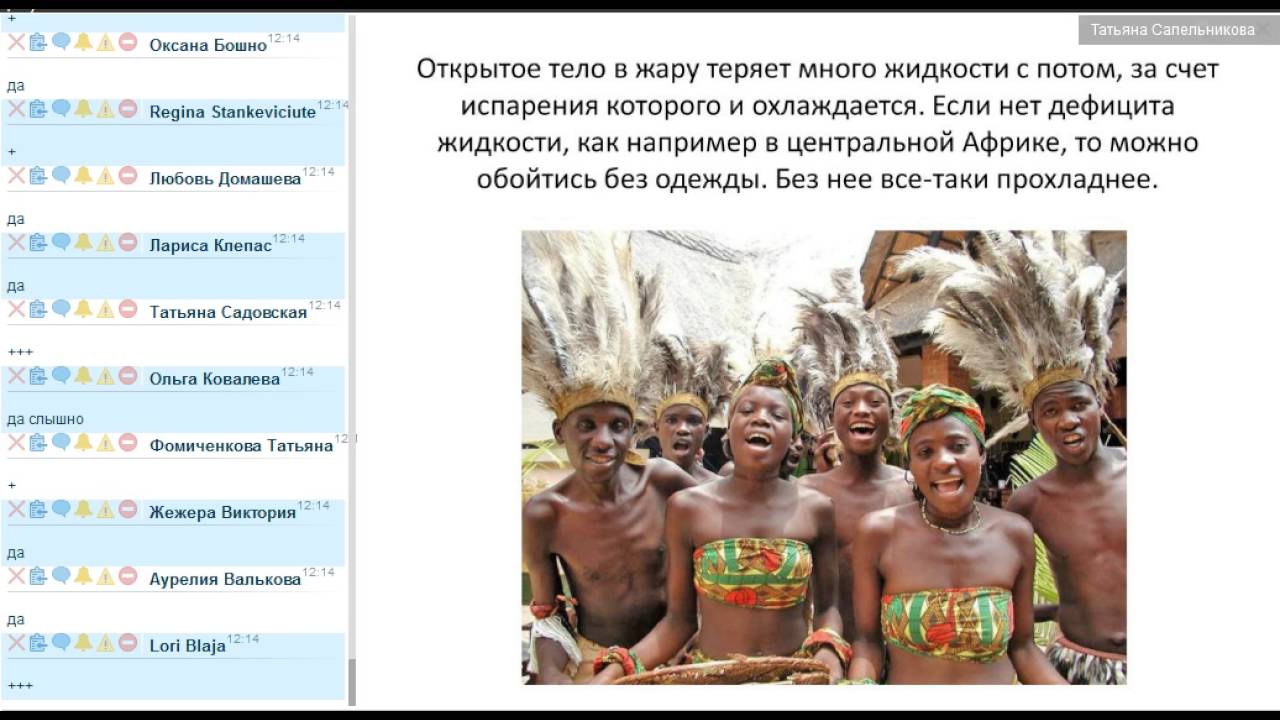Click warning triangle beside Татьяна Садовская

[x=105, y=309]
